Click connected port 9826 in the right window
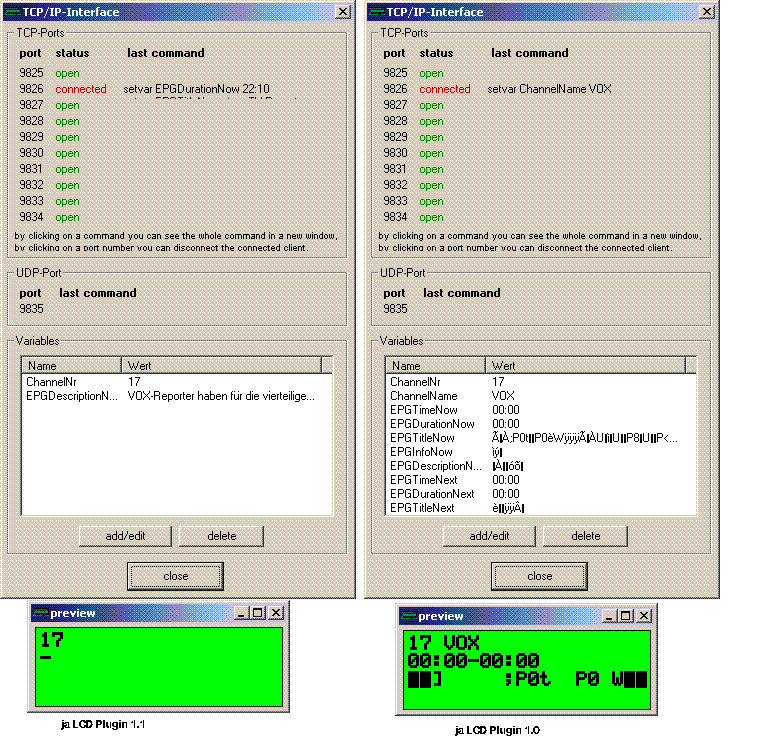 pos(395,89)
